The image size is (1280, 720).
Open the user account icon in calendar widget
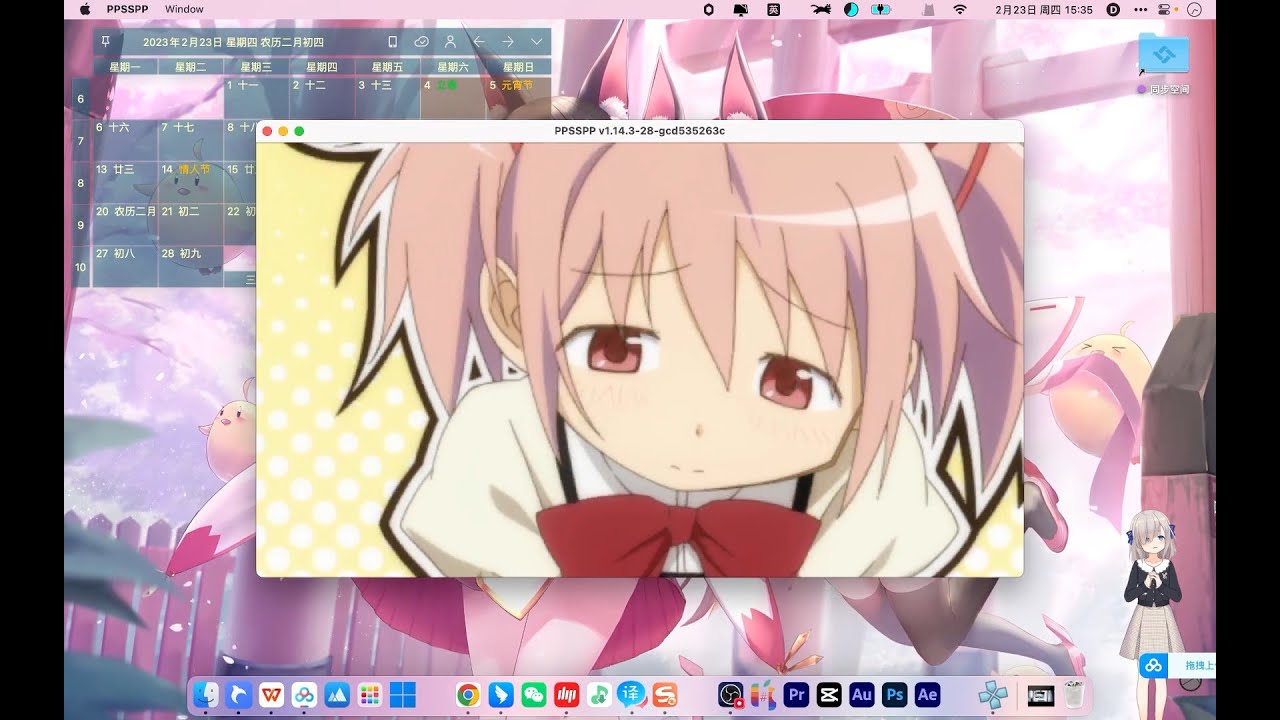pos(450,42)
